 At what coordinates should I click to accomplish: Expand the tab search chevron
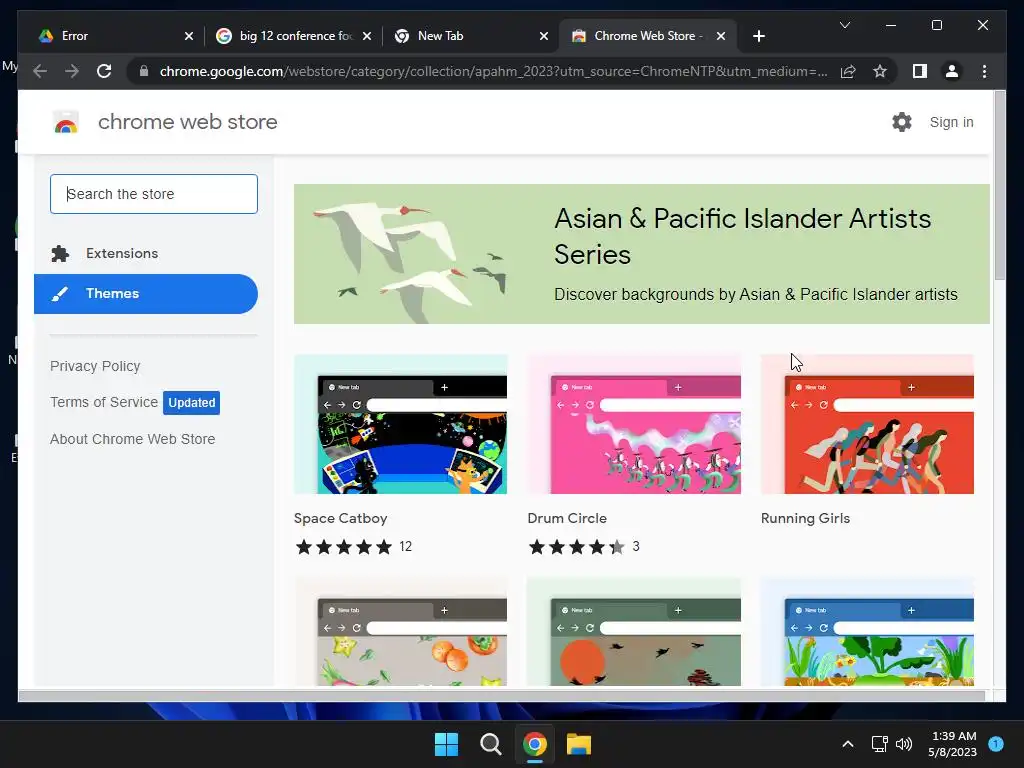[844, 25]
